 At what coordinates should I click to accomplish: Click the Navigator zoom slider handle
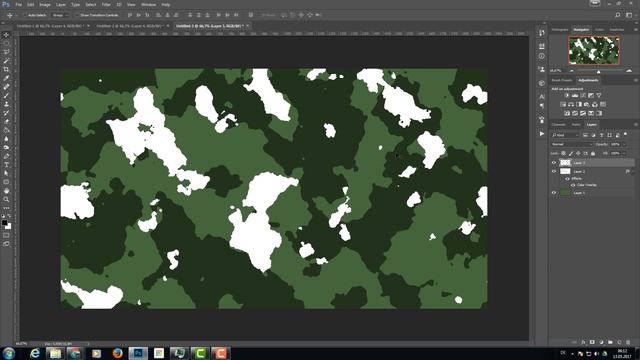tap(599, 71)
